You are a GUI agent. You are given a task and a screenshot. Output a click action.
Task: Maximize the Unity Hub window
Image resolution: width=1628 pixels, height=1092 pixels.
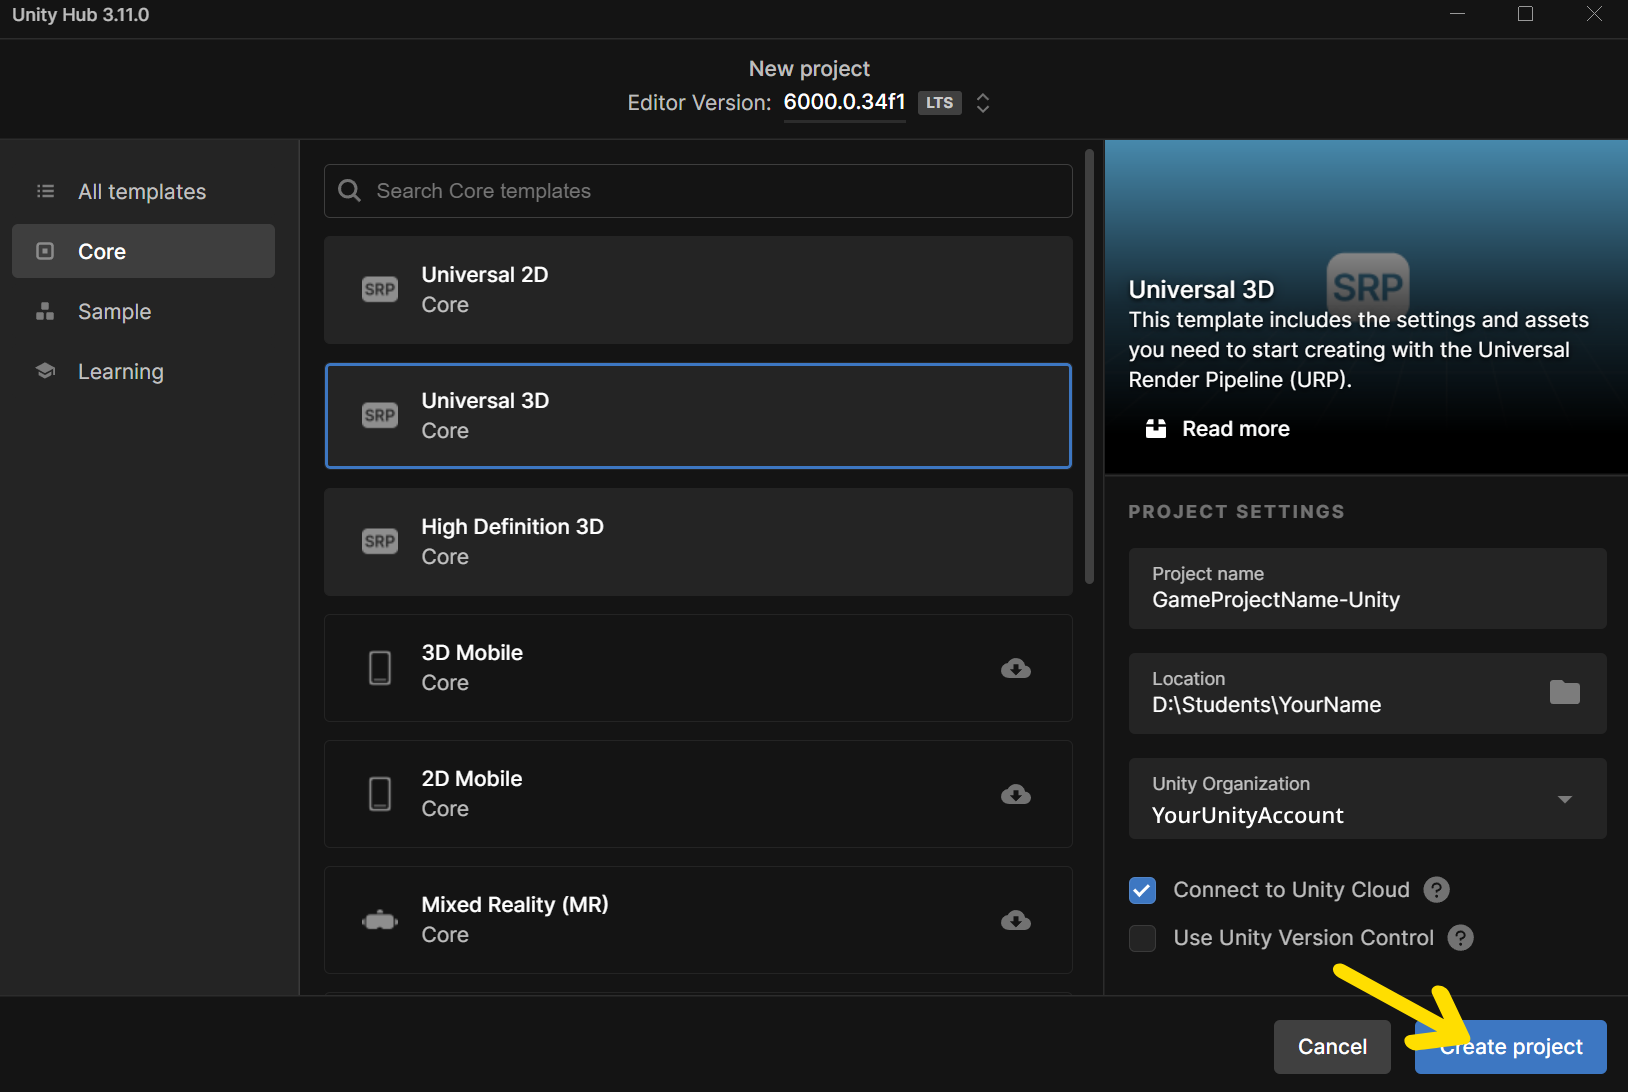point(1526,14)
